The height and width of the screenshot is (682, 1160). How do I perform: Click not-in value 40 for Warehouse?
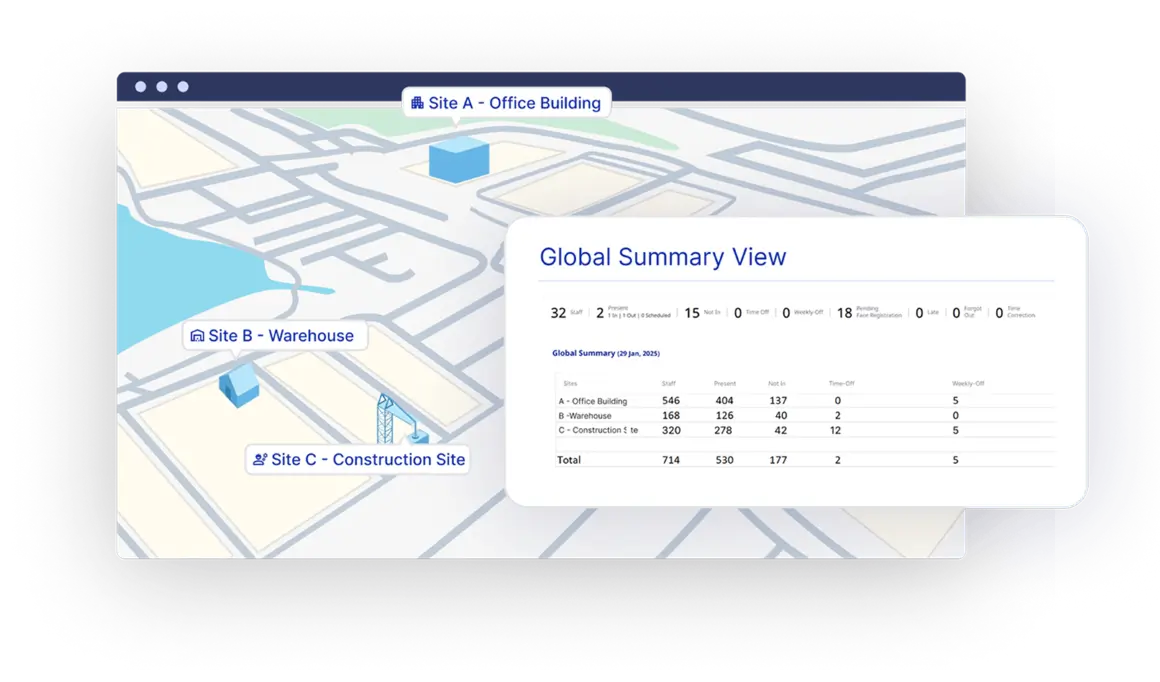coord(781,416)
